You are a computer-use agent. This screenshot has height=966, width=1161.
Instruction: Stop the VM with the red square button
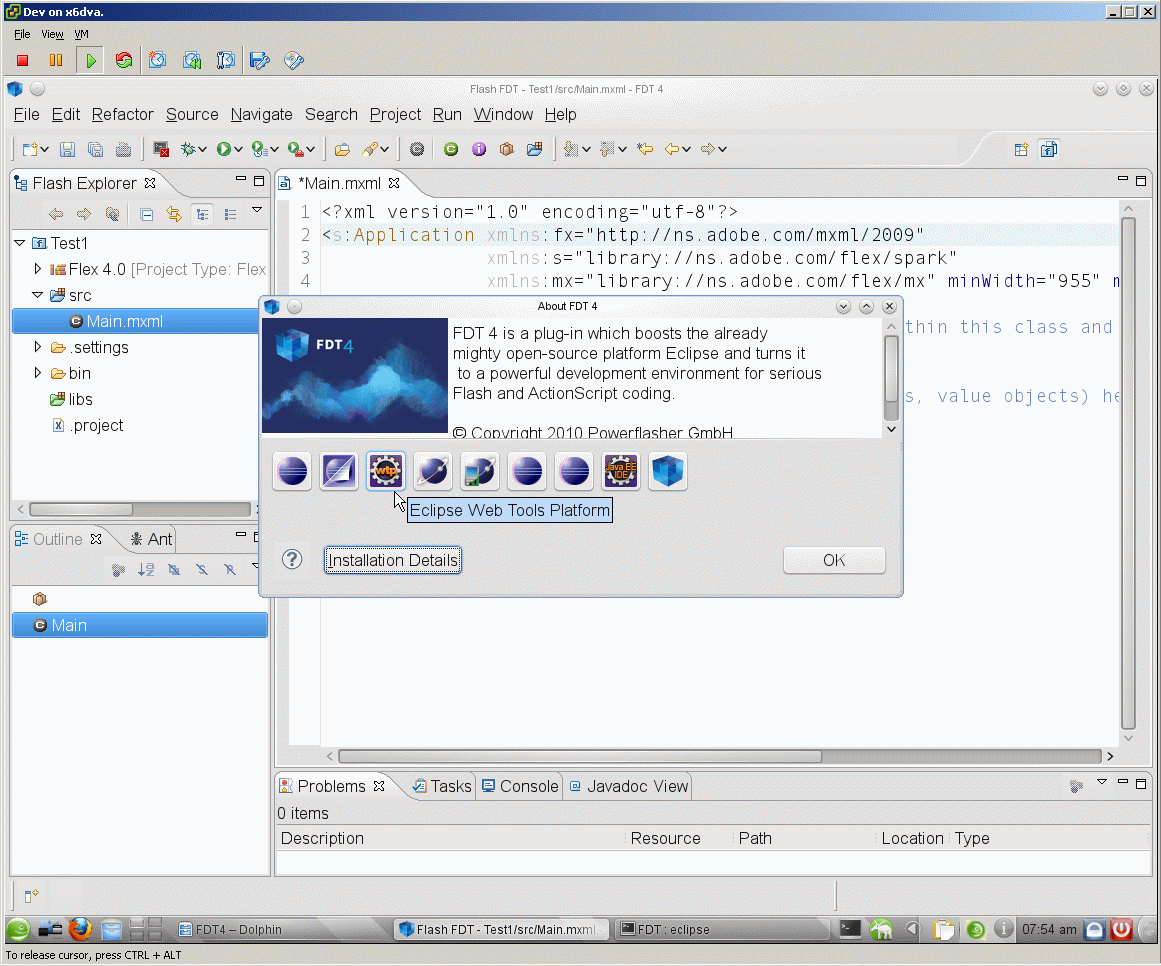pos(22,61)
